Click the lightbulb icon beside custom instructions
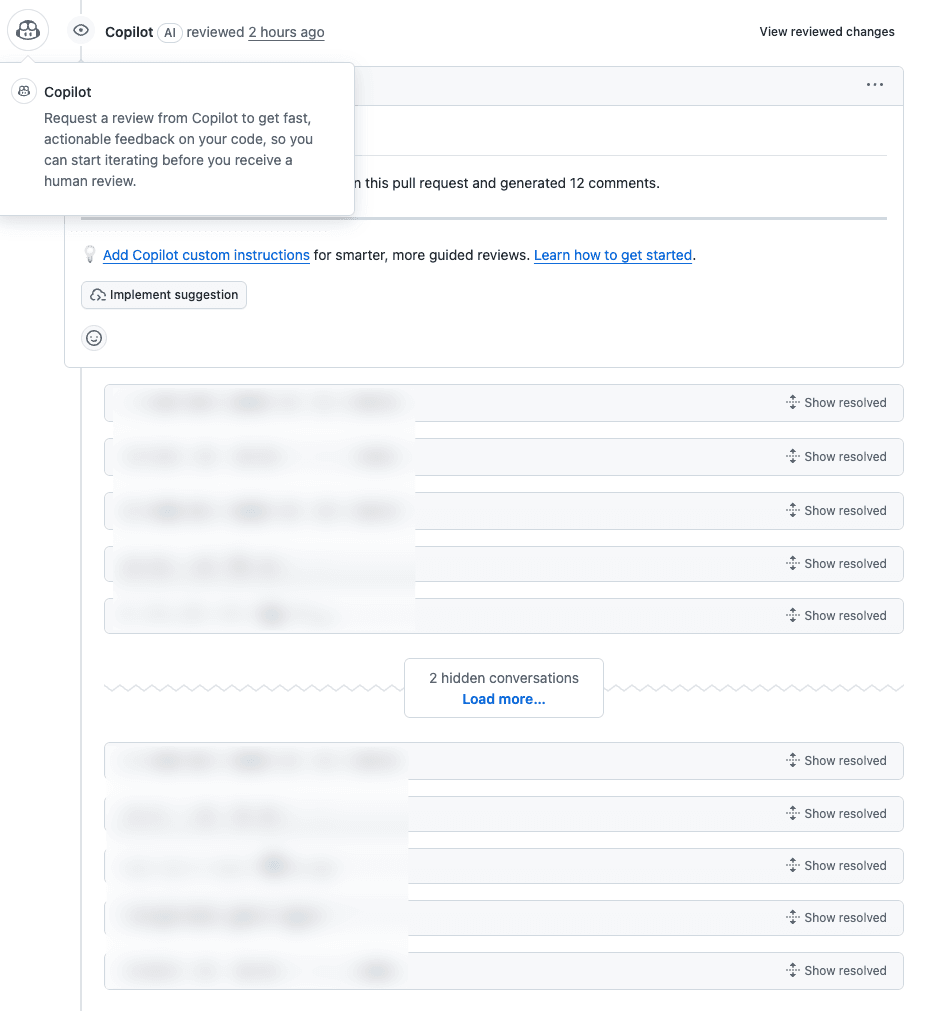This screenshot has height=1011, width=926. pyautogui.click(x=89, y=254)
